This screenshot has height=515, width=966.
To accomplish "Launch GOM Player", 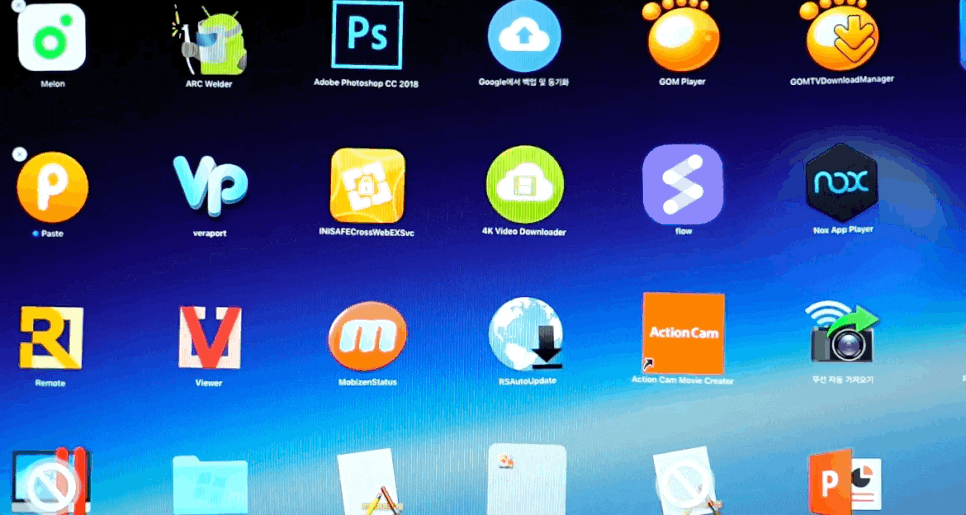I will (x=681, y=36).
